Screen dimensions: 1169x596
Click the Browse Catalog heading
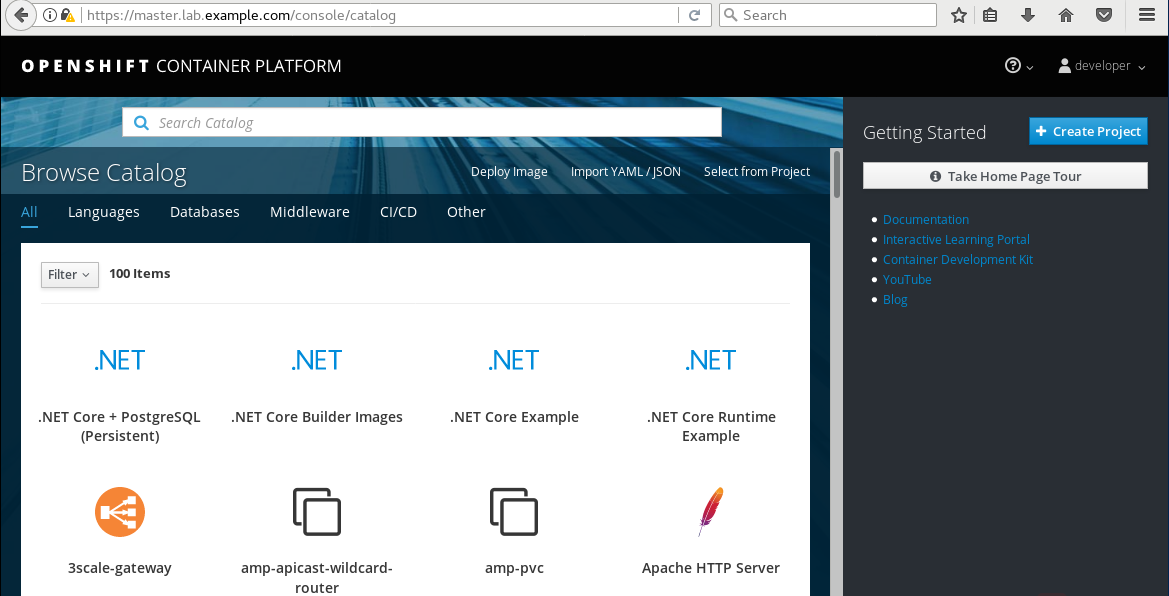pyautogui.click(x=104, y=172)
